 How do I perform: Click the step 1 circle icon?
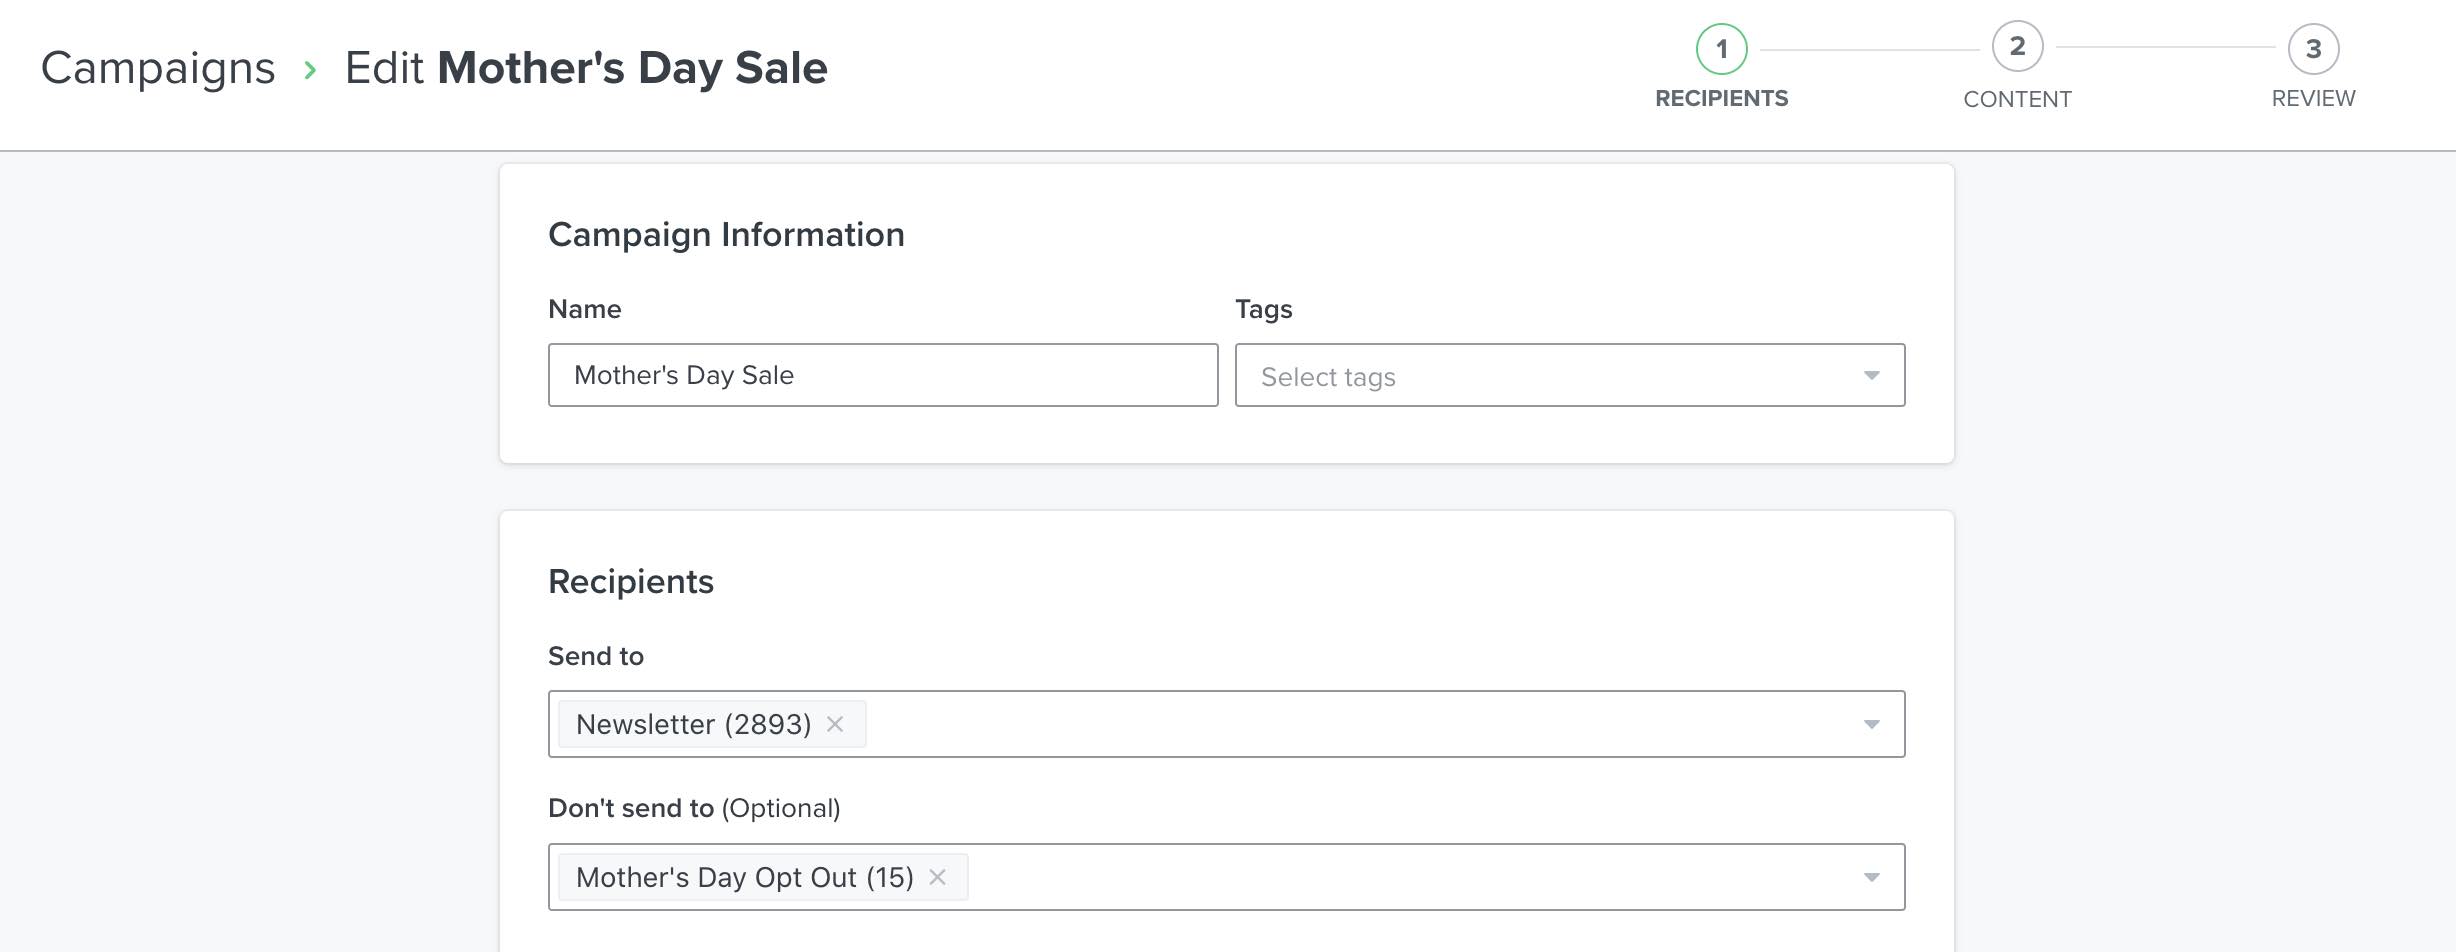pos(1721,49)
